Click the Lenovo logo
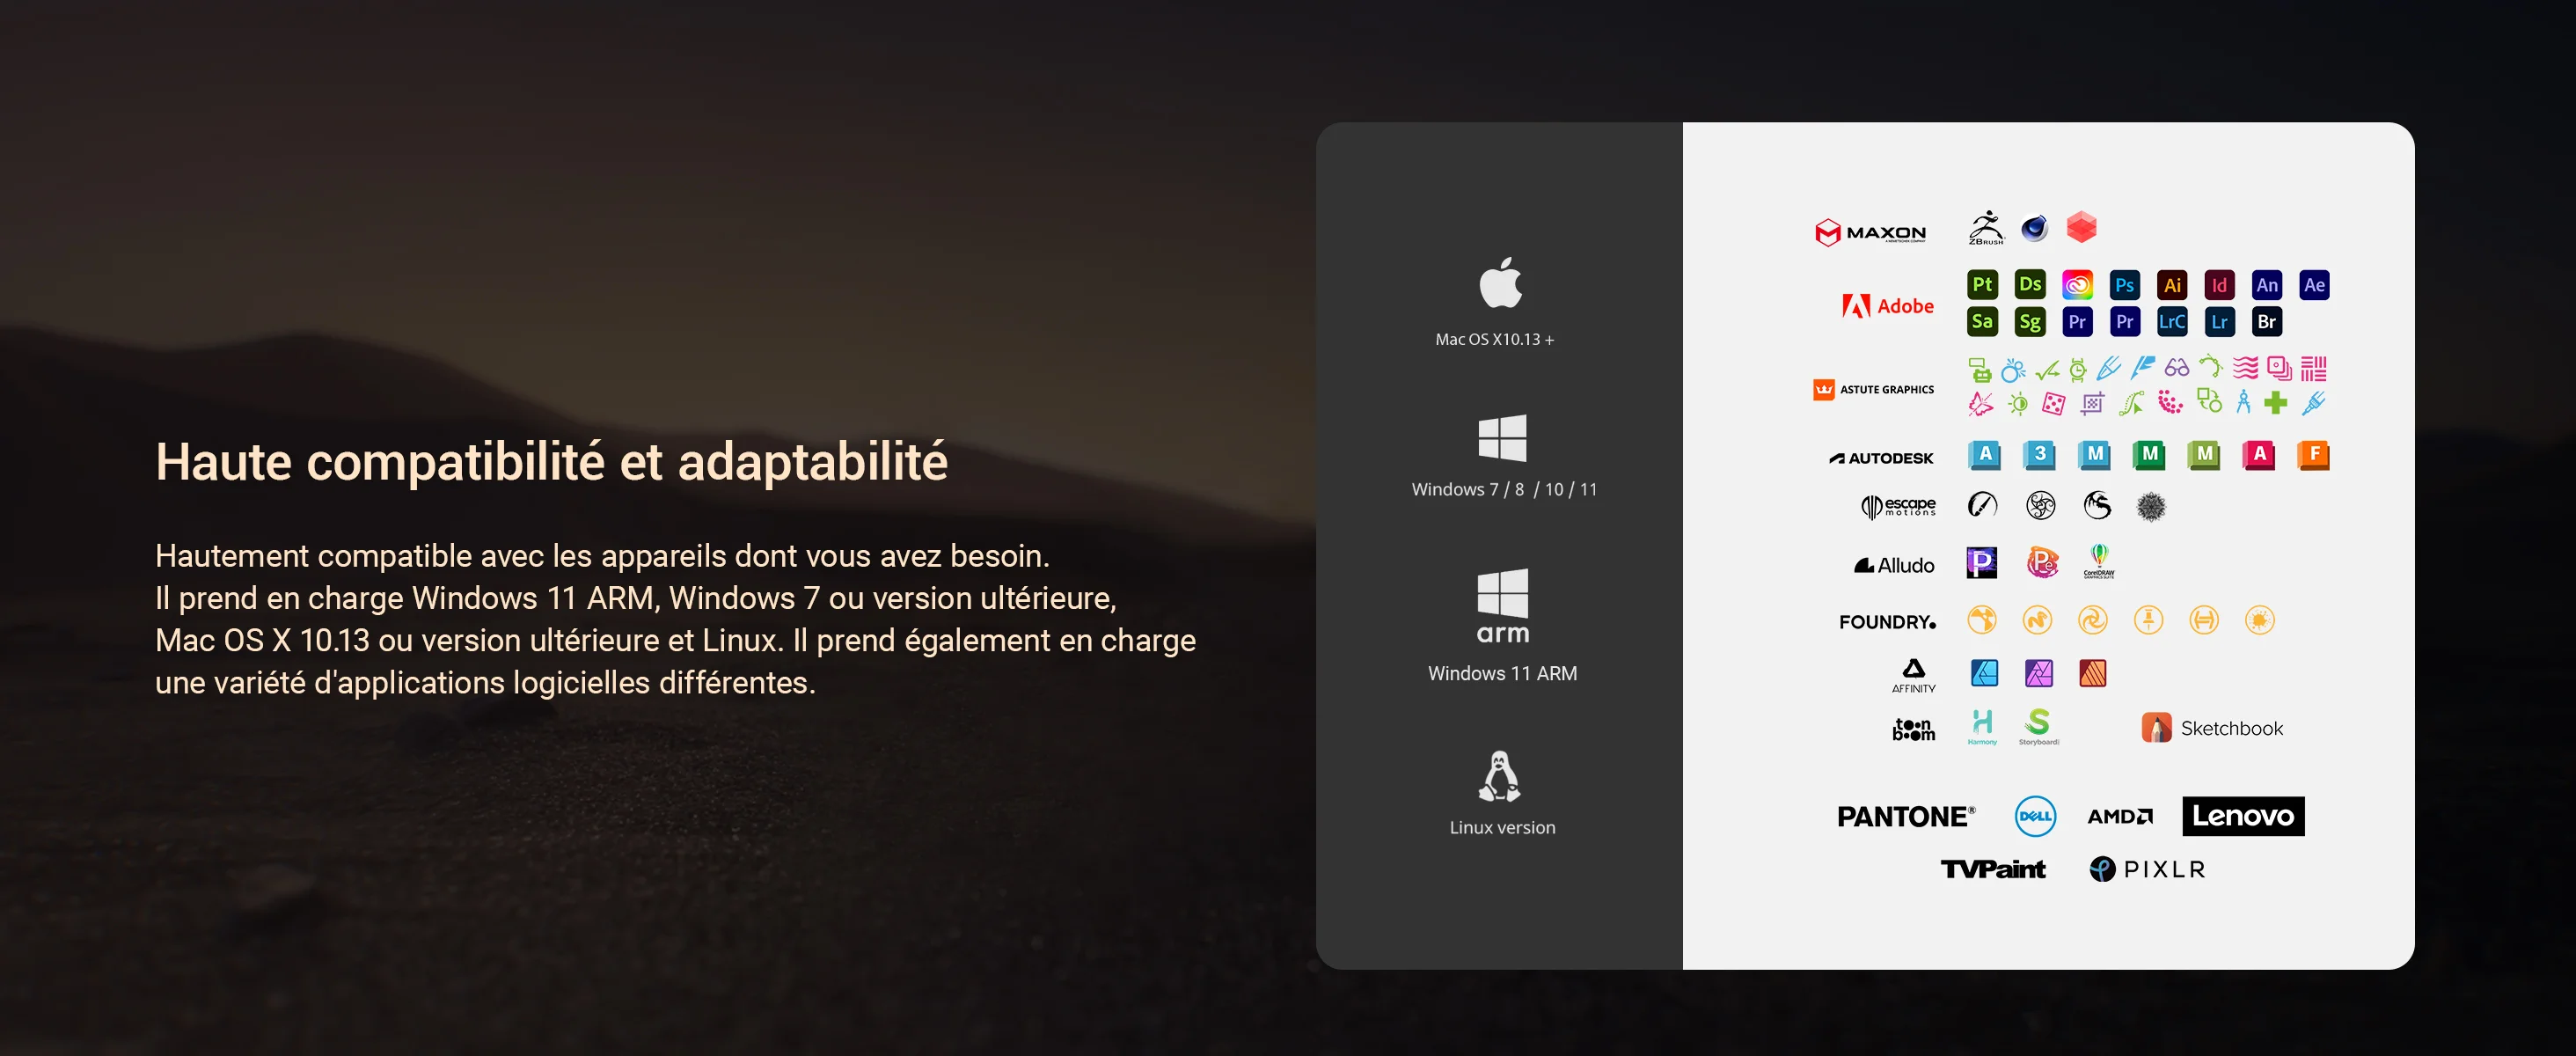This screenshot has width=2576, height=1056. click(x=2243, y=816)
